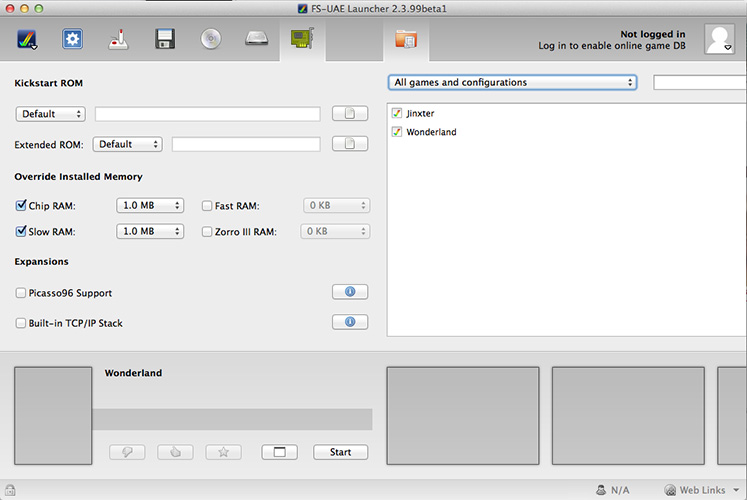This screenshot has width=747, height=500.
Task: Click the game search field
Action: click(699, 83)
